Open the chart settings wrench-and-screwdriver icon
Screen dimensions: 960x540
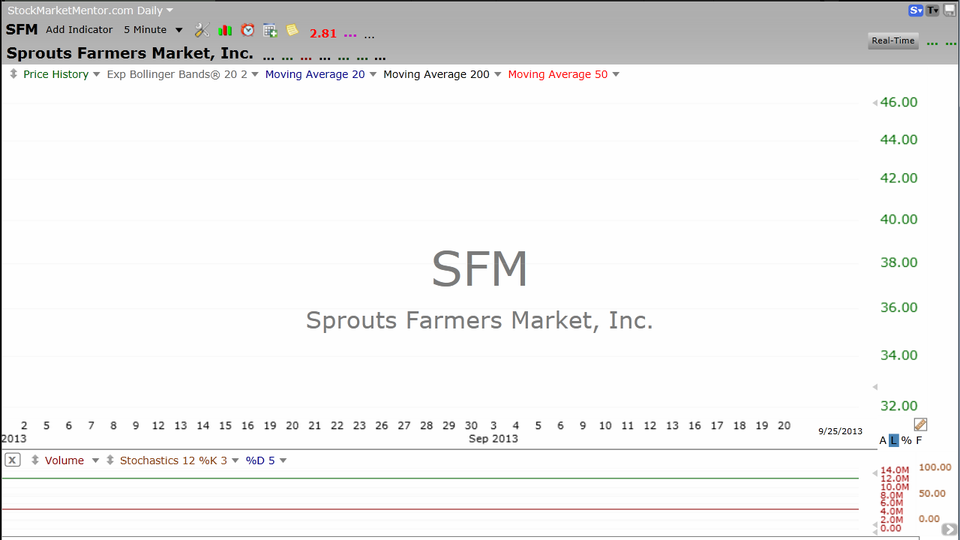click(x=202, y=30)
